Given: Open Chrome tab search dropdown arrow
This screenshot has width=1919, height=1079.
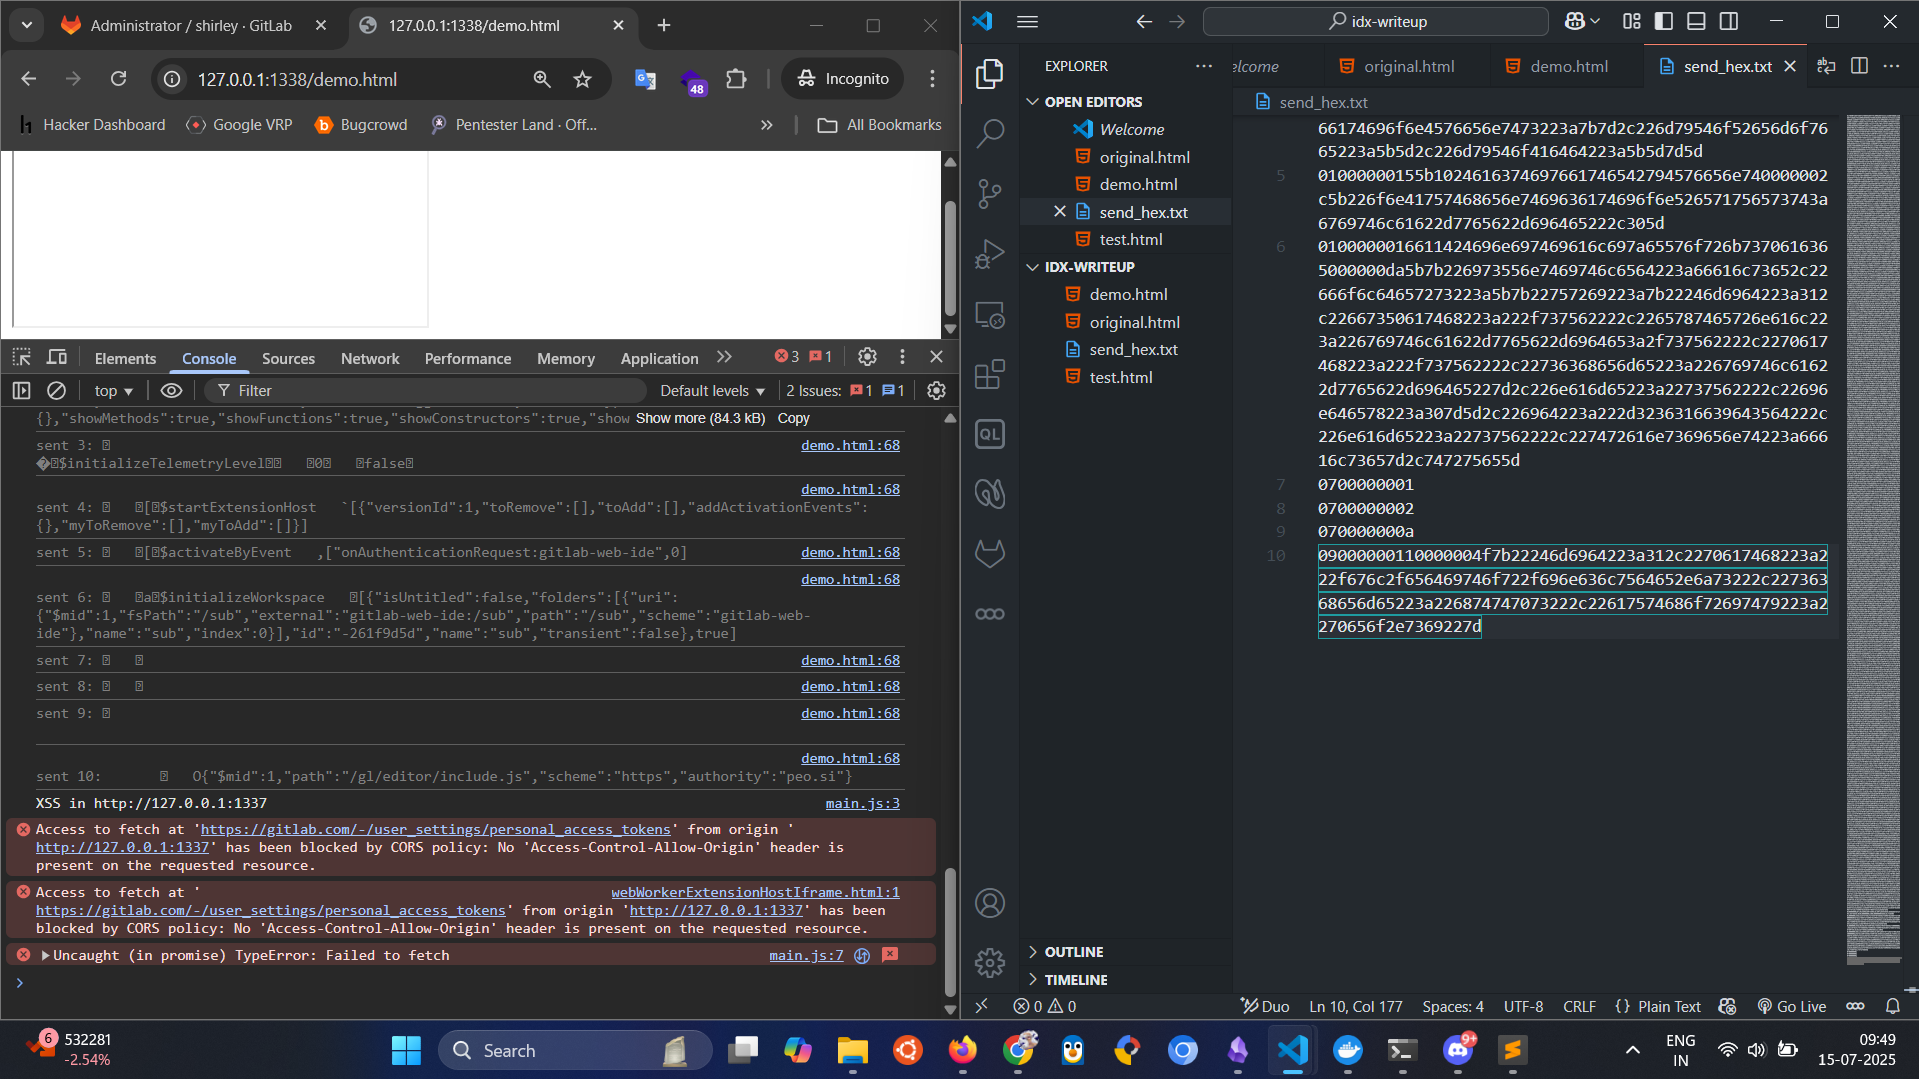Looking at the screenshot, I should pos(27,25).
